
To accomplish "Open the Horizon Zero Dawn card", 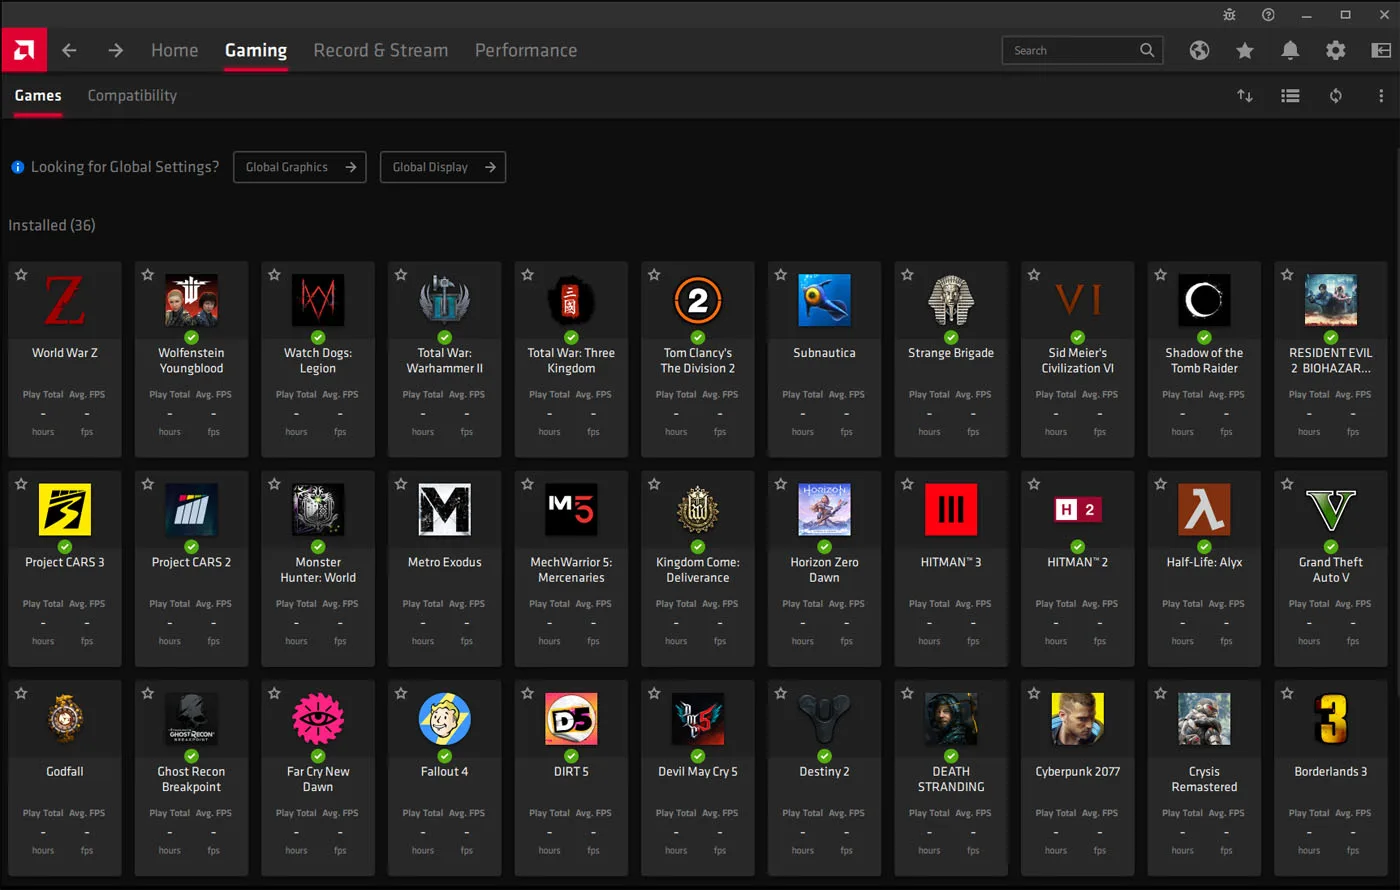I will pyautogui.click(x=824, y=569).
